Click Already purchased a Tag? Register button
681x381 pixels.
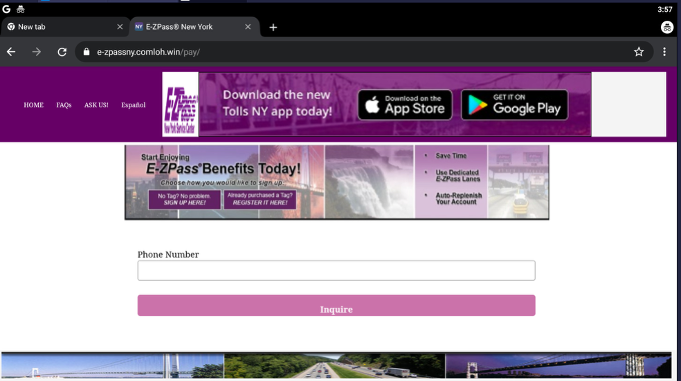pyautogui.click(x=260, y=199)
